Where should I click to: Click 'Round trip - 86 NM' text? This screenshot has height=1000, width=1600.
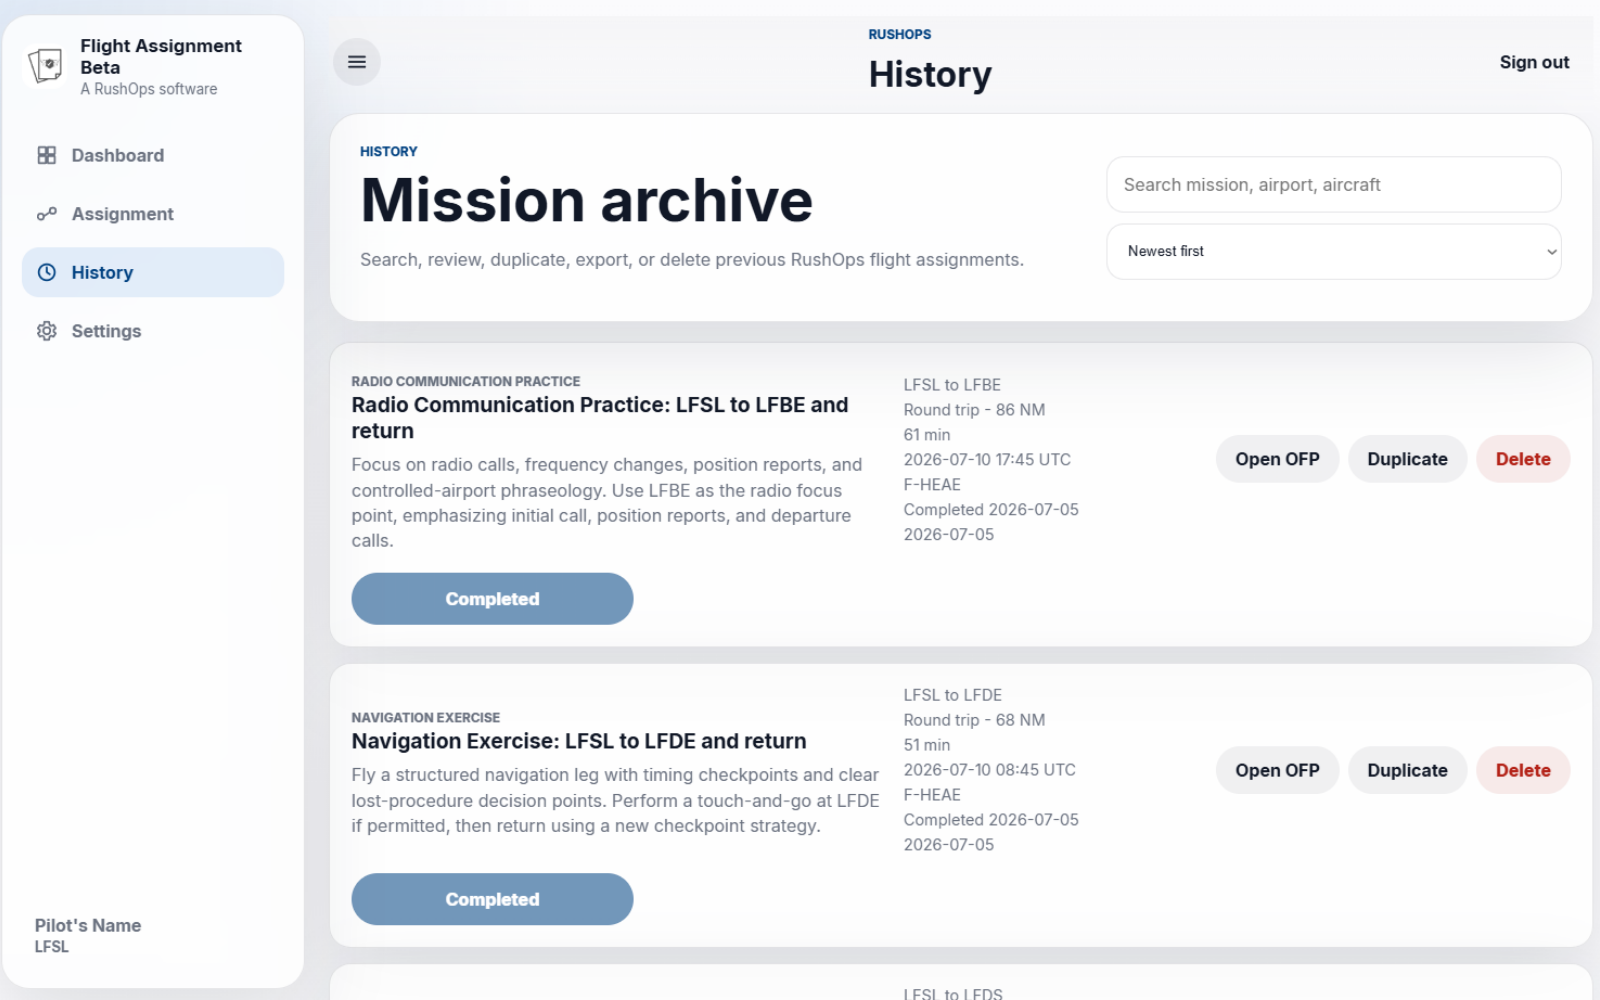point(974,410)
